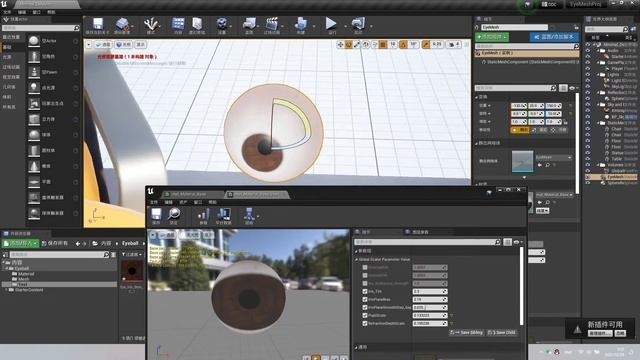Click the Save Sibling button

pos(467,332)
